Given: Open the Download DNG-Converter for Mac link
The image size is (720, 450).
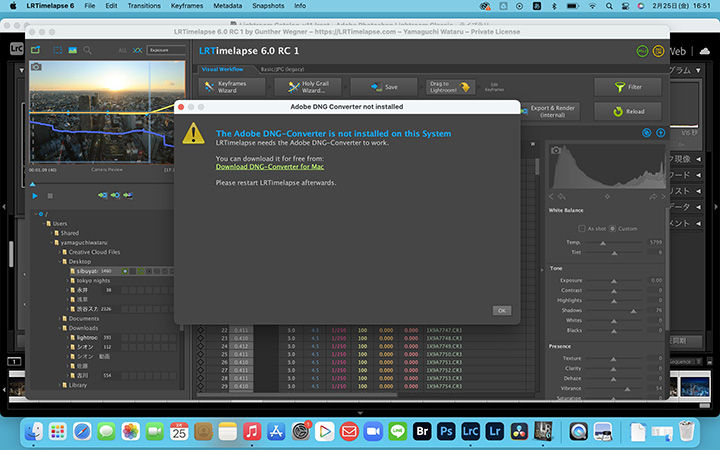Looking at the screenshot, I should click(270, 167).
